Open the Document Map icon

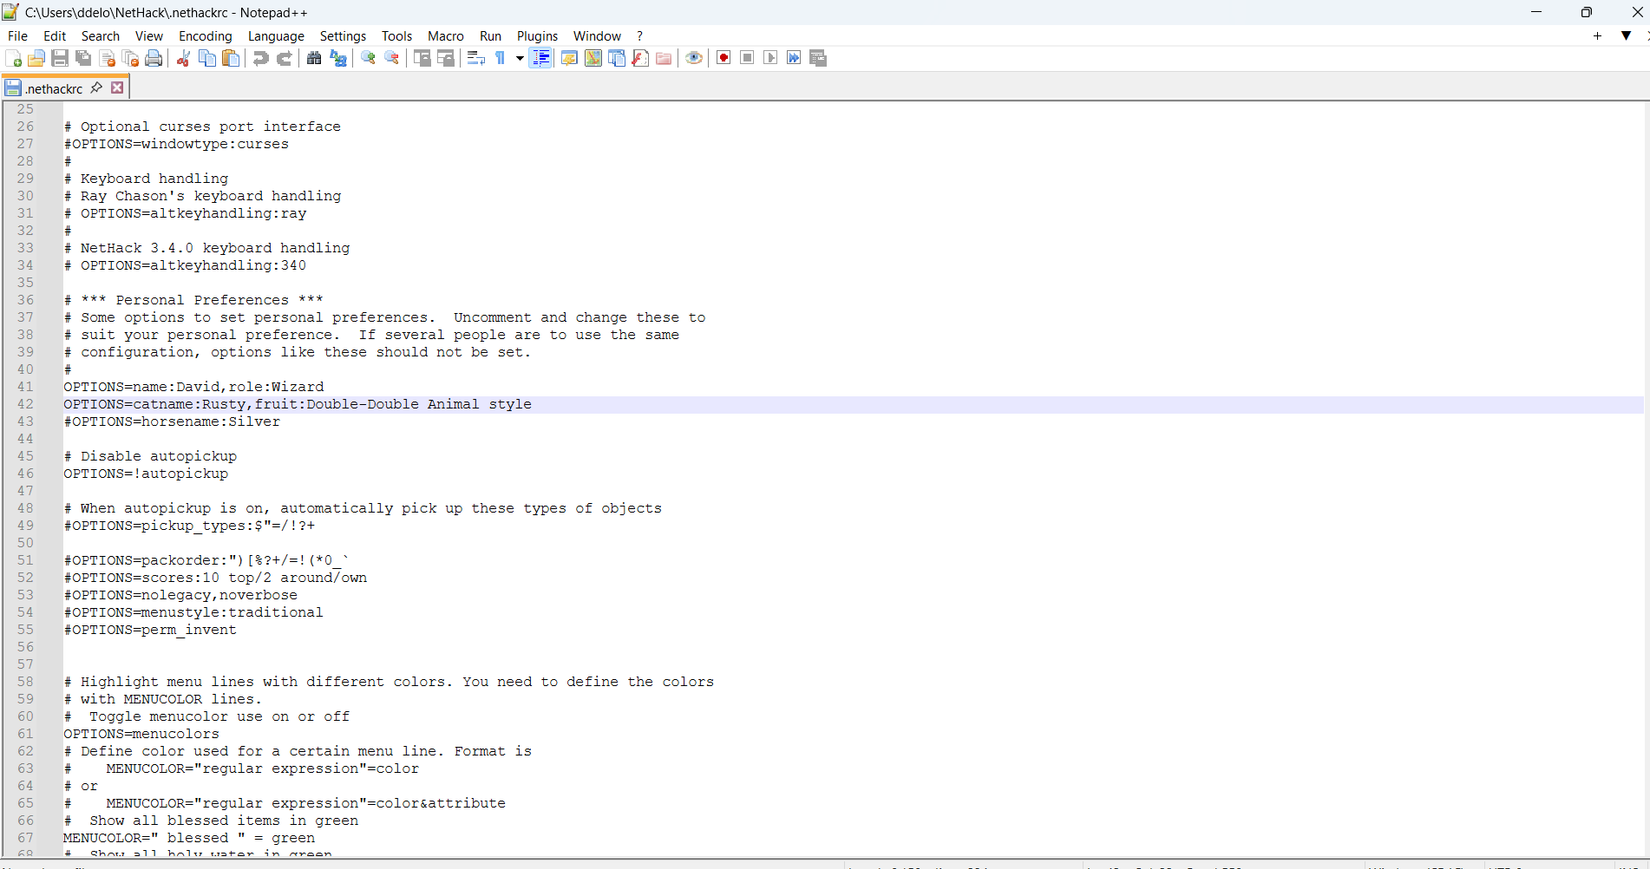593,58
